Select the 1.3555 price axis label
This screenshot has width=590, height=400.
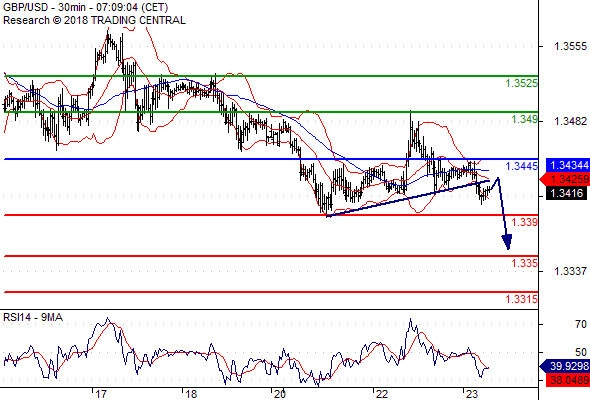click(x=570, y=46)
